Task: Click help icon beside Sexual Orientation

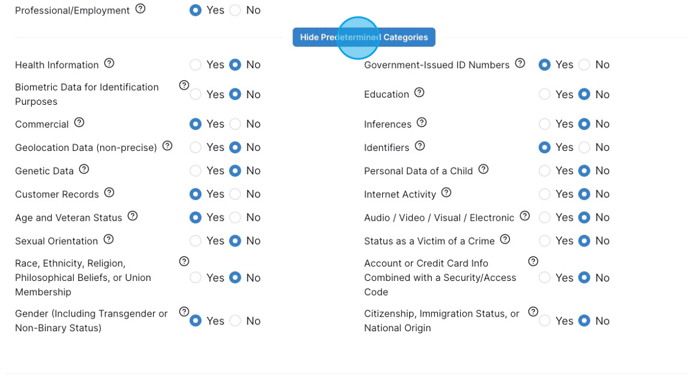Action: click(108, 239)
